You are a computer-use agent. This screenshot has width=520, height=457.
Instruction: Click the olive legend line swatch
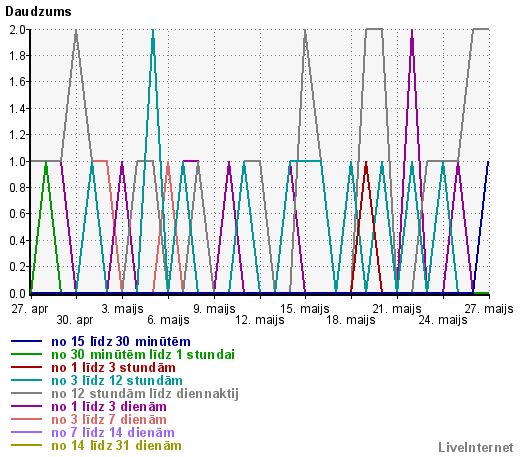click(26, 445)
